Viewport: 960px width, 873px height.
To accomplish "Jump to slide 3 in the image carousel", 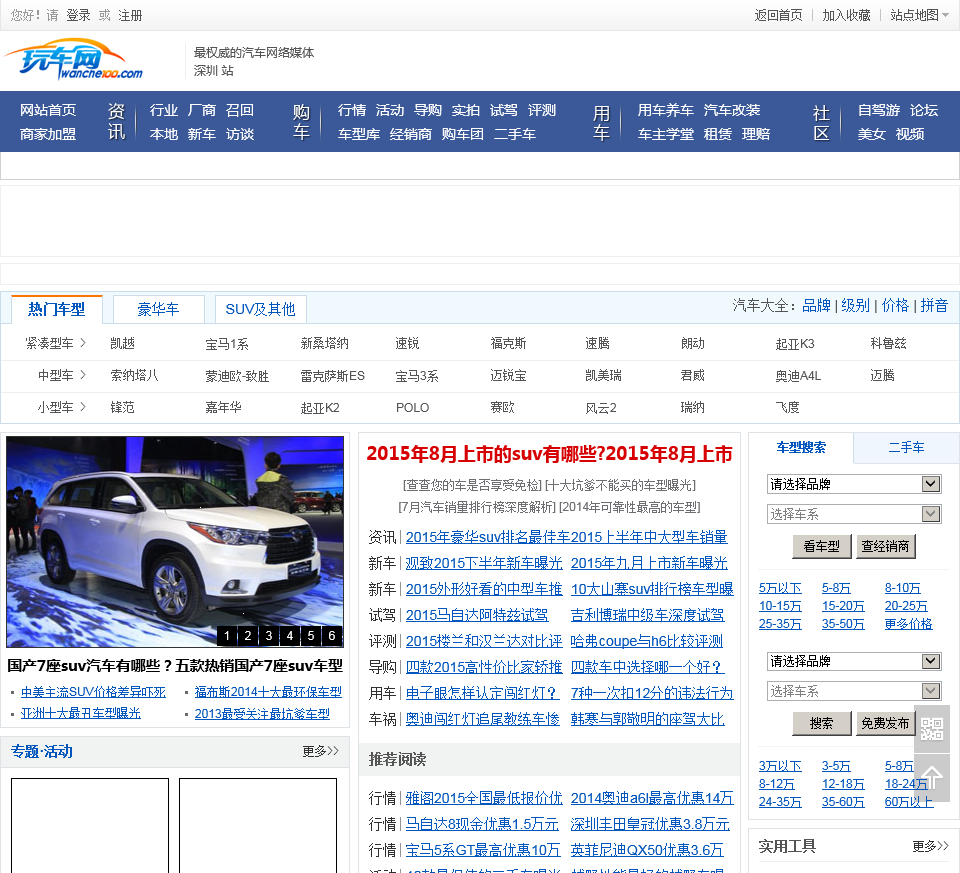I will pyautogui.click(x=269, y=636).
